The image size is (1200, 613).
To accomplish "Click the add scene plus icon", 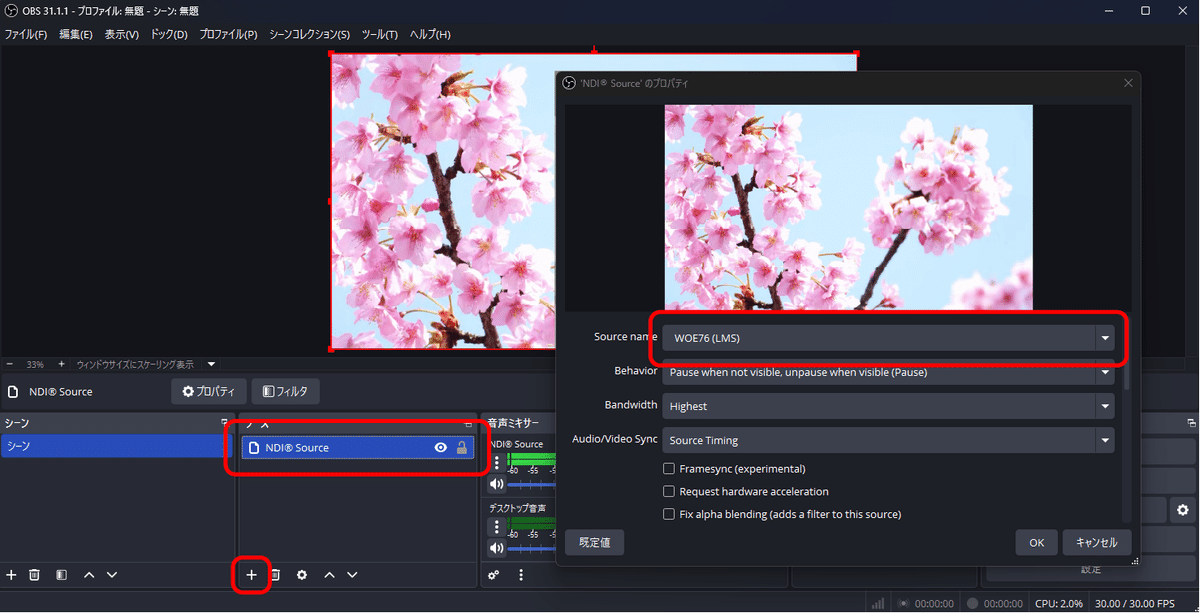I will pos(11,575).
